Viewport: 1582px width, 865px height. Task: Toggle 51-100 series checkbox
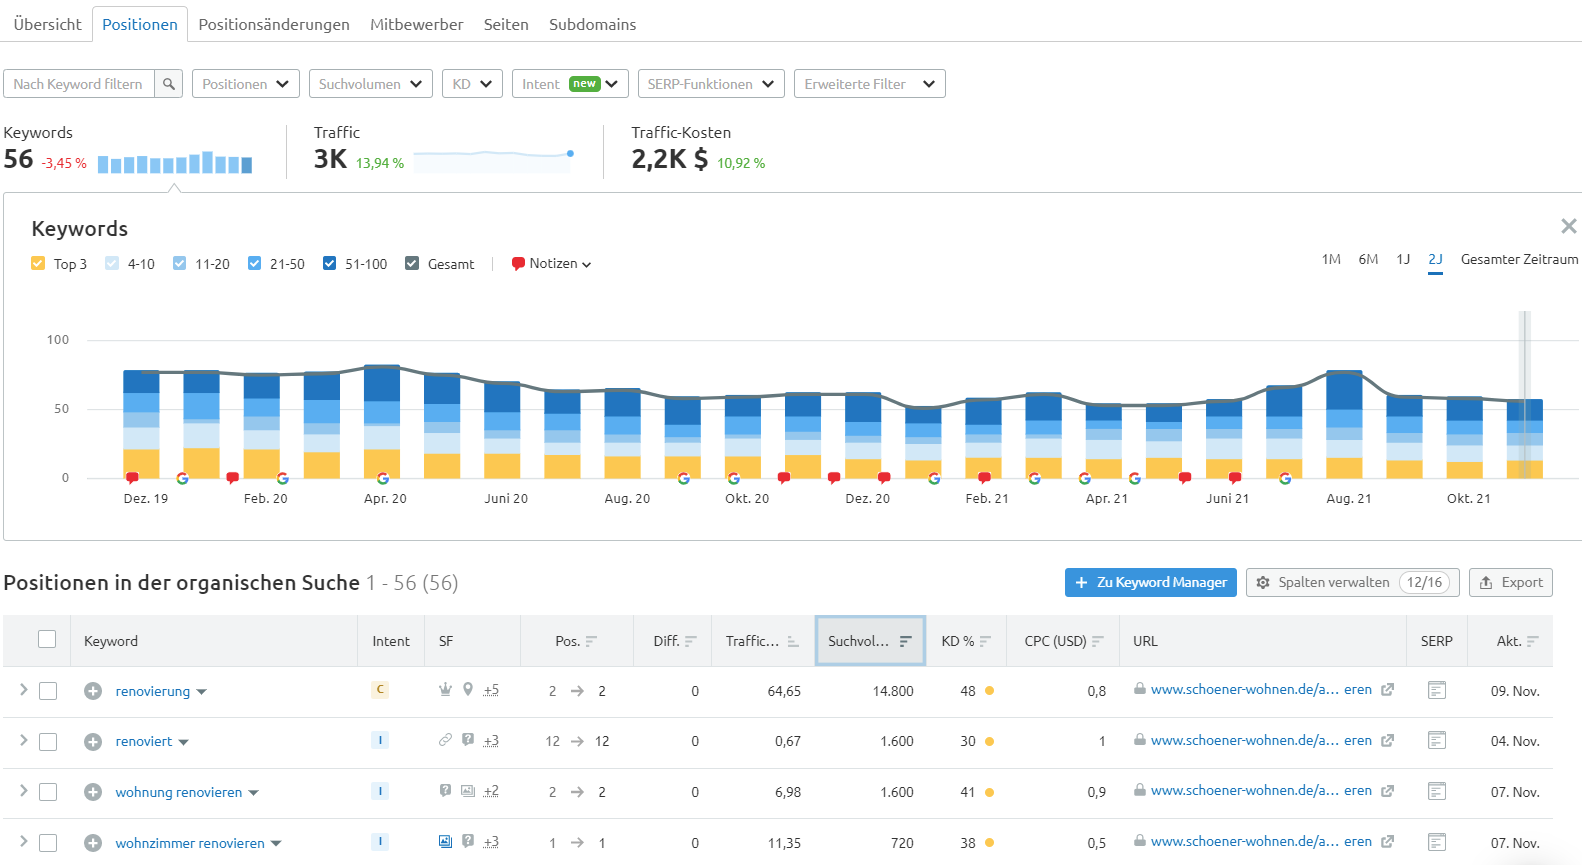329,263
